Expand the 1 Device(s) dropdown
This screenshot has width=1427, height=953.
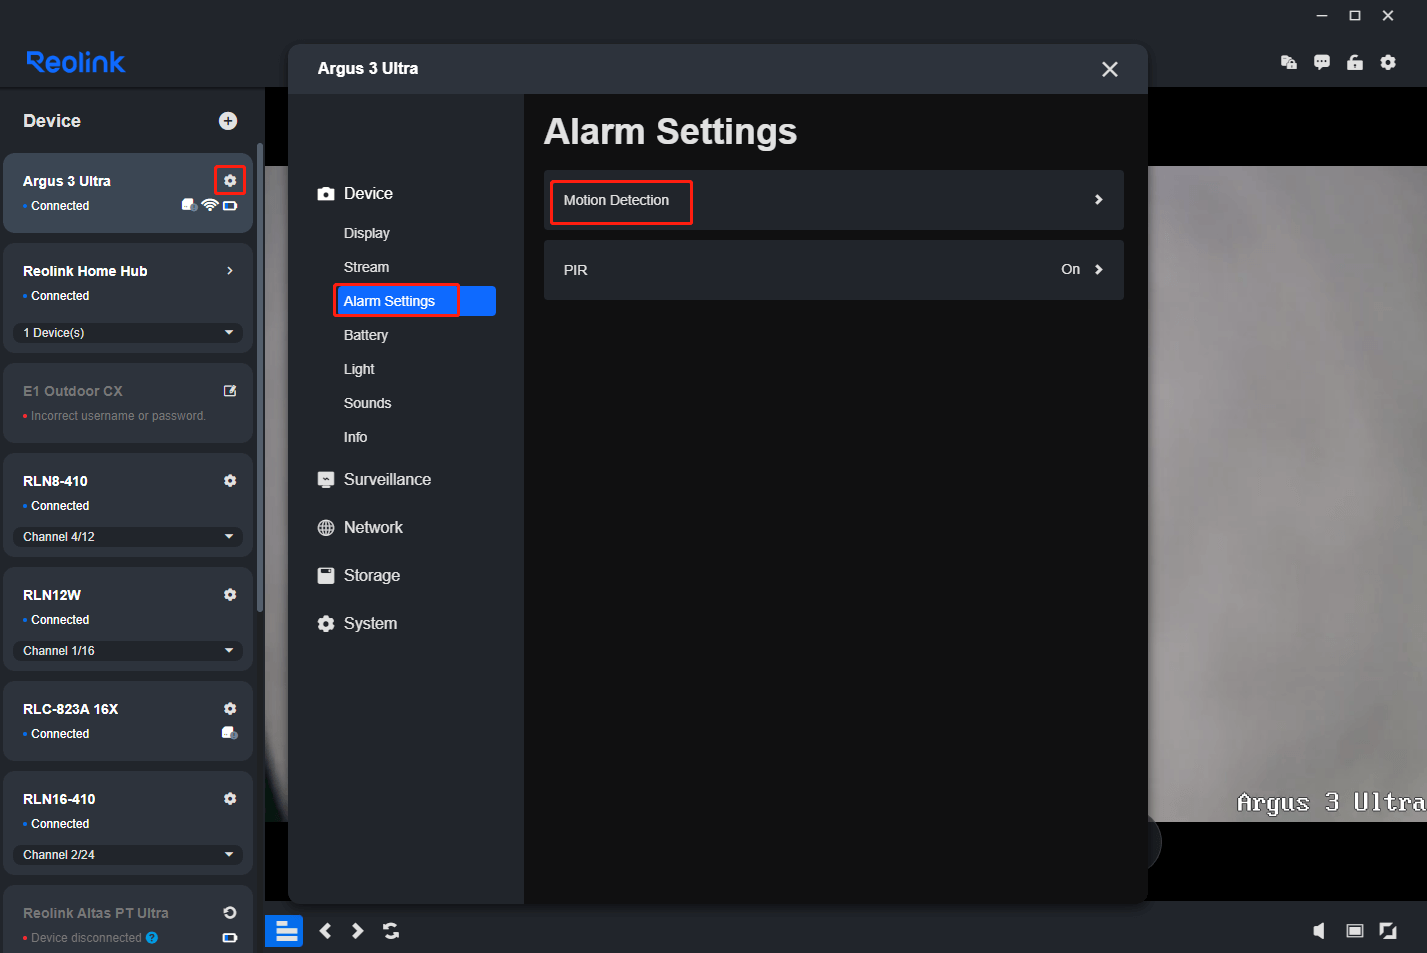(128, 332)
